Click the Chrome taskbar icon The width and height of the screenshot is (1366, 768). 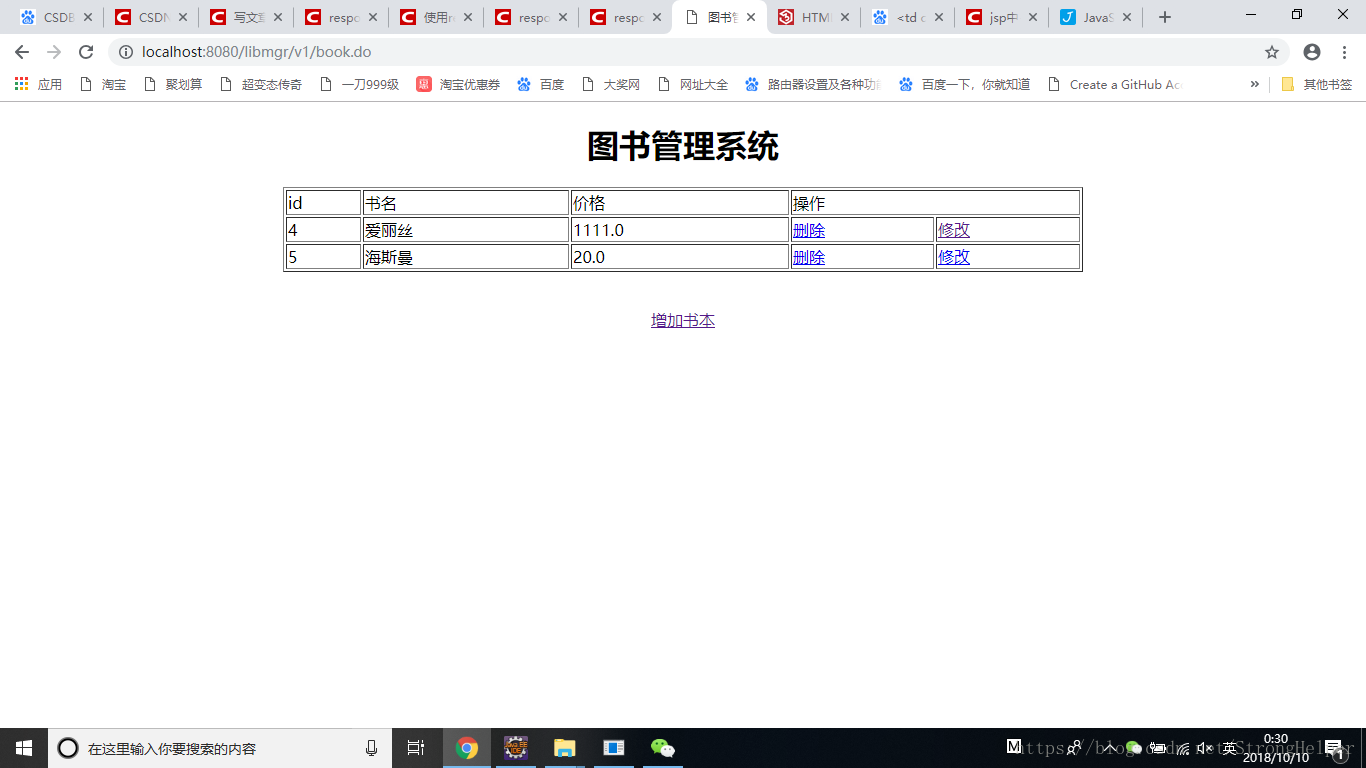click(x=467, y=748)
